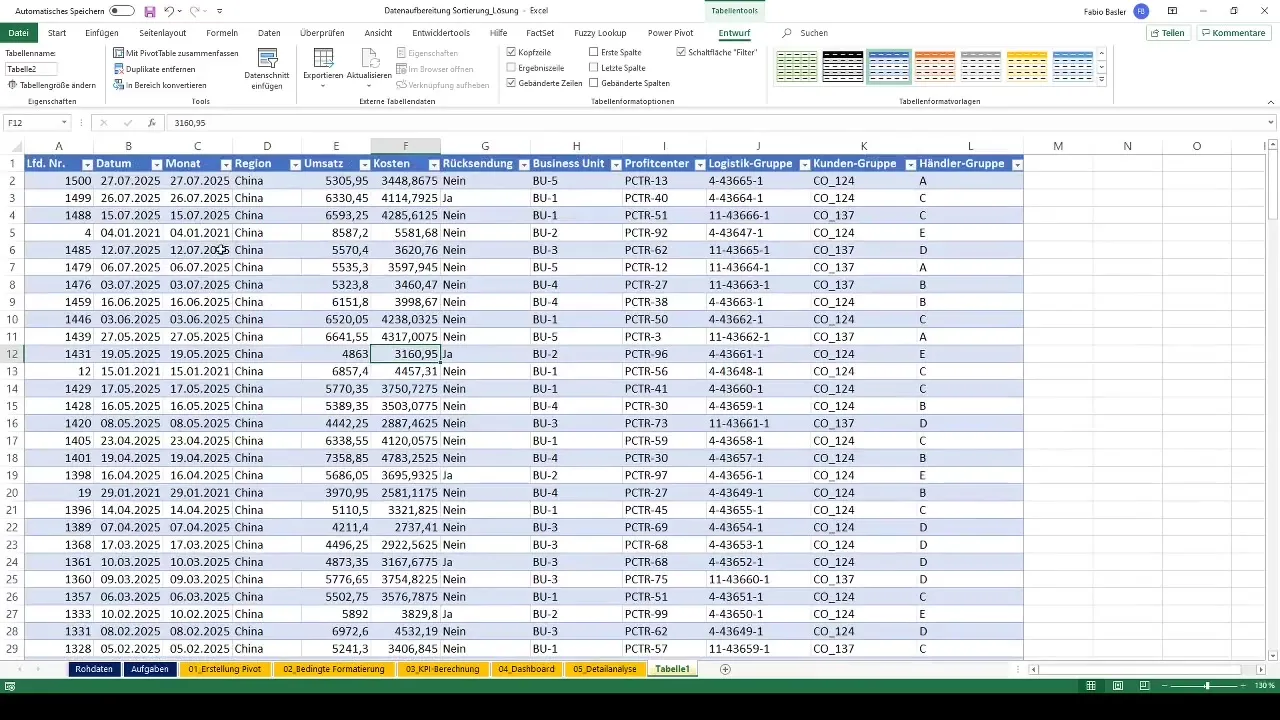Toggle Schaltfläche "Filter" checkbox
Image resolution: width=1280 pixels, height=720 pixels.
pos(681,52)
